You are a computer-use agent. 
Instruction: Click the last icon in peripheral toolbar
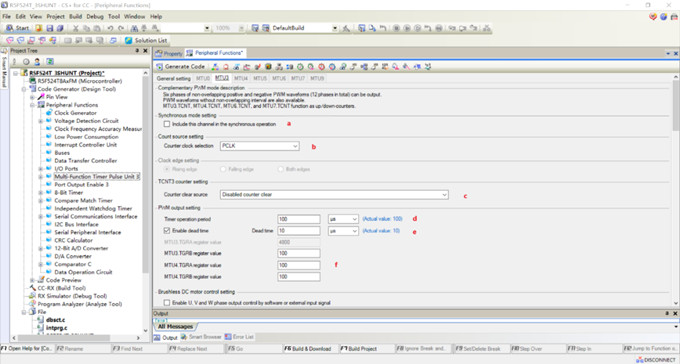tap(428, 67)
